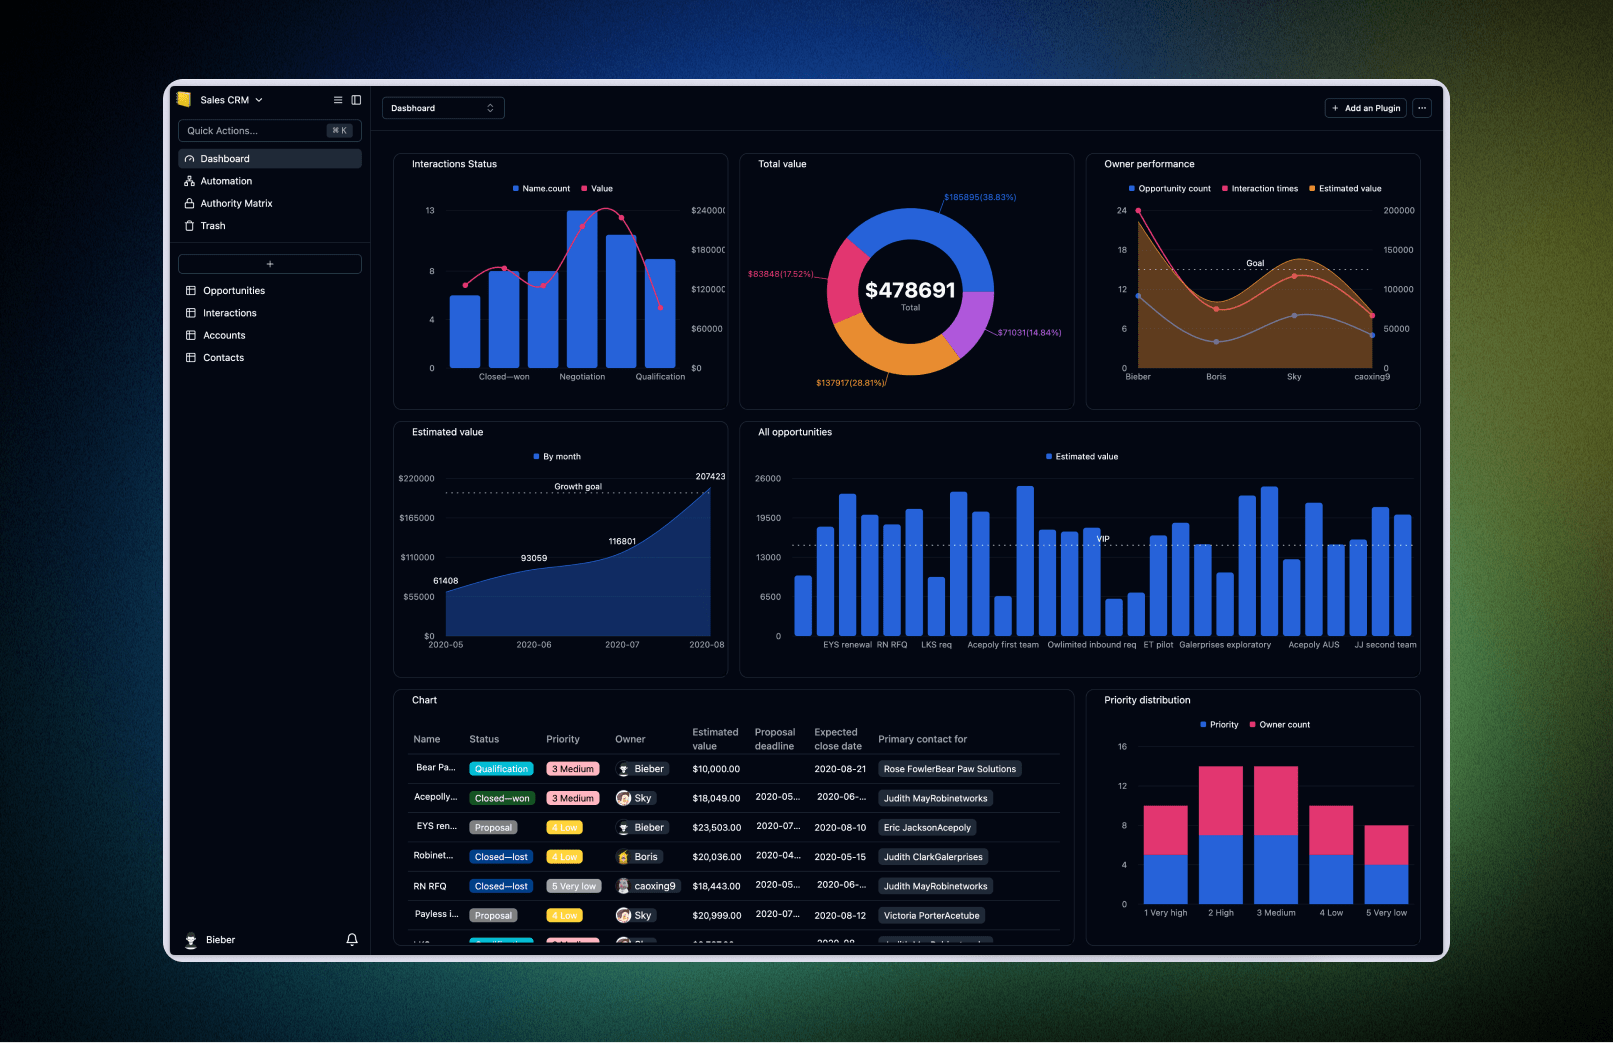Viewport: 1613px width, 1043px height.
Task: Click the 2020-08-21 expected close date
Action: click(840, 769)
